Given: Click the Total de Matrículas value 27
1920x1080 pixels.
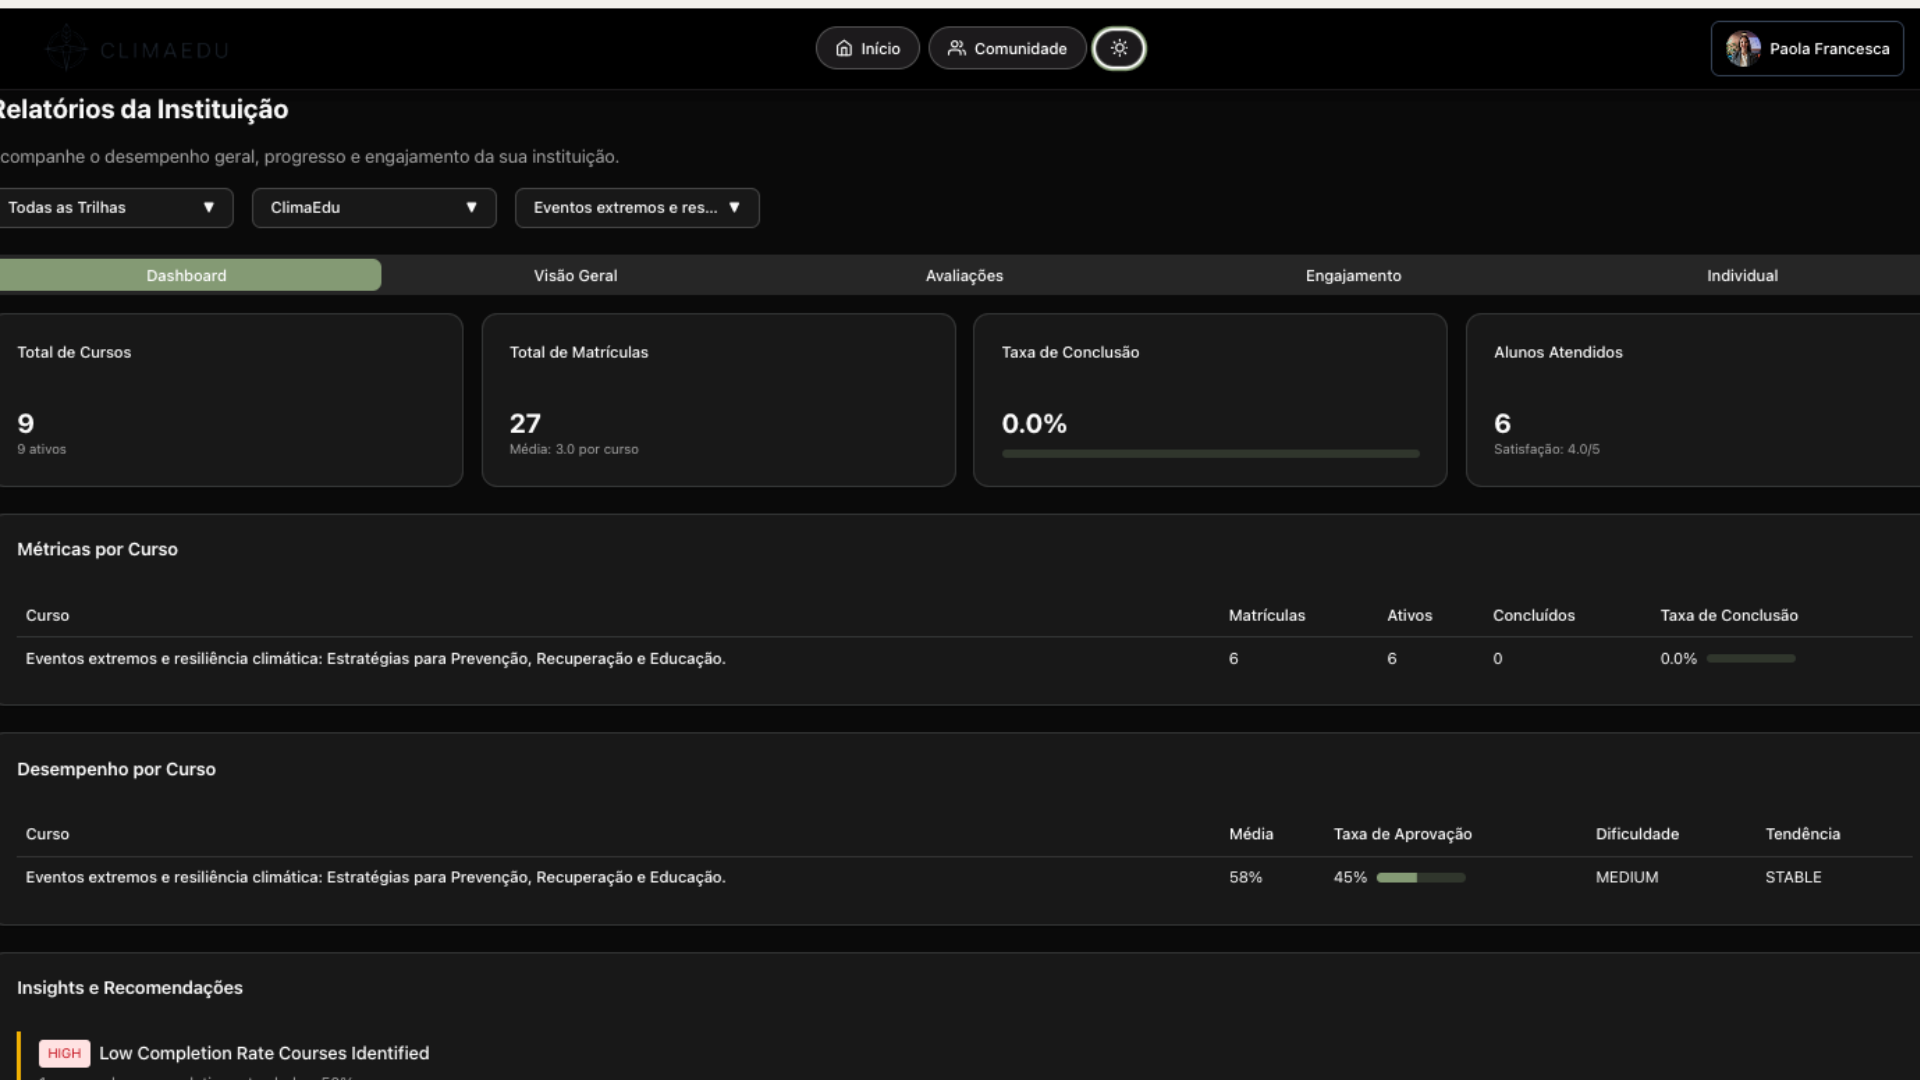Looking at the screenshot, I should pos(525,423).
